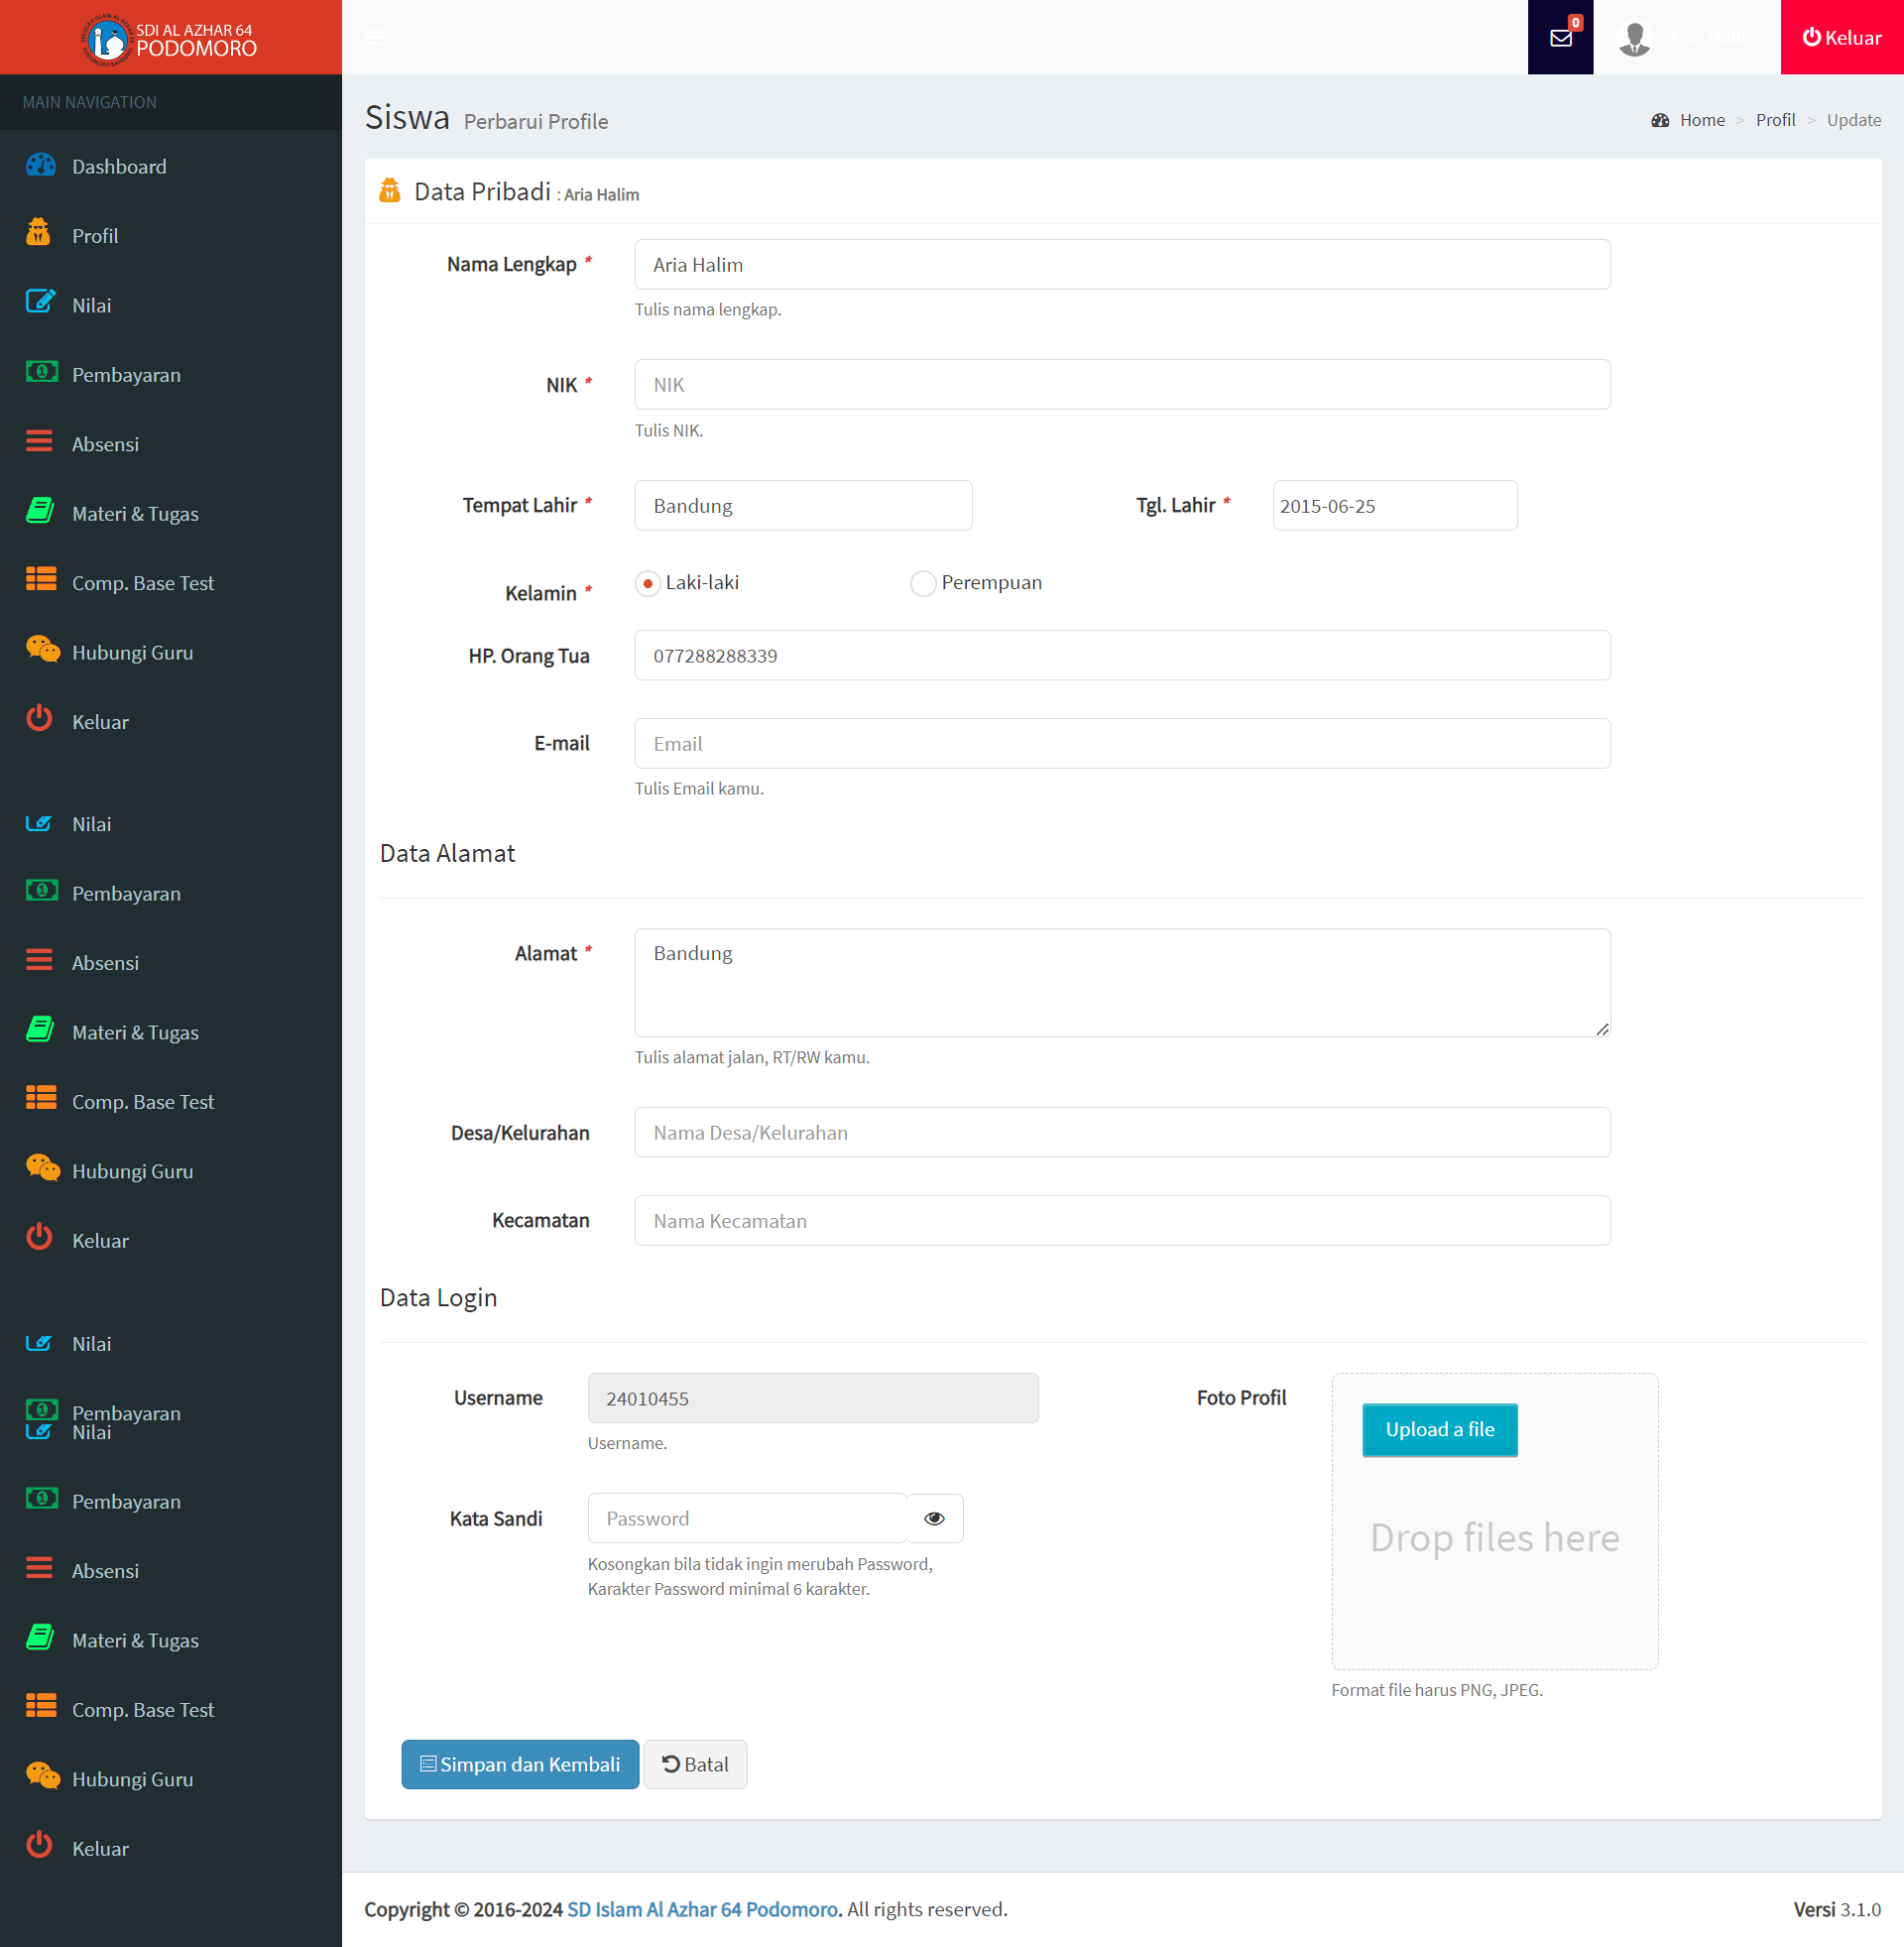Click Home breadcrumb link
1904x1947 pixels.
(1701, 120)
